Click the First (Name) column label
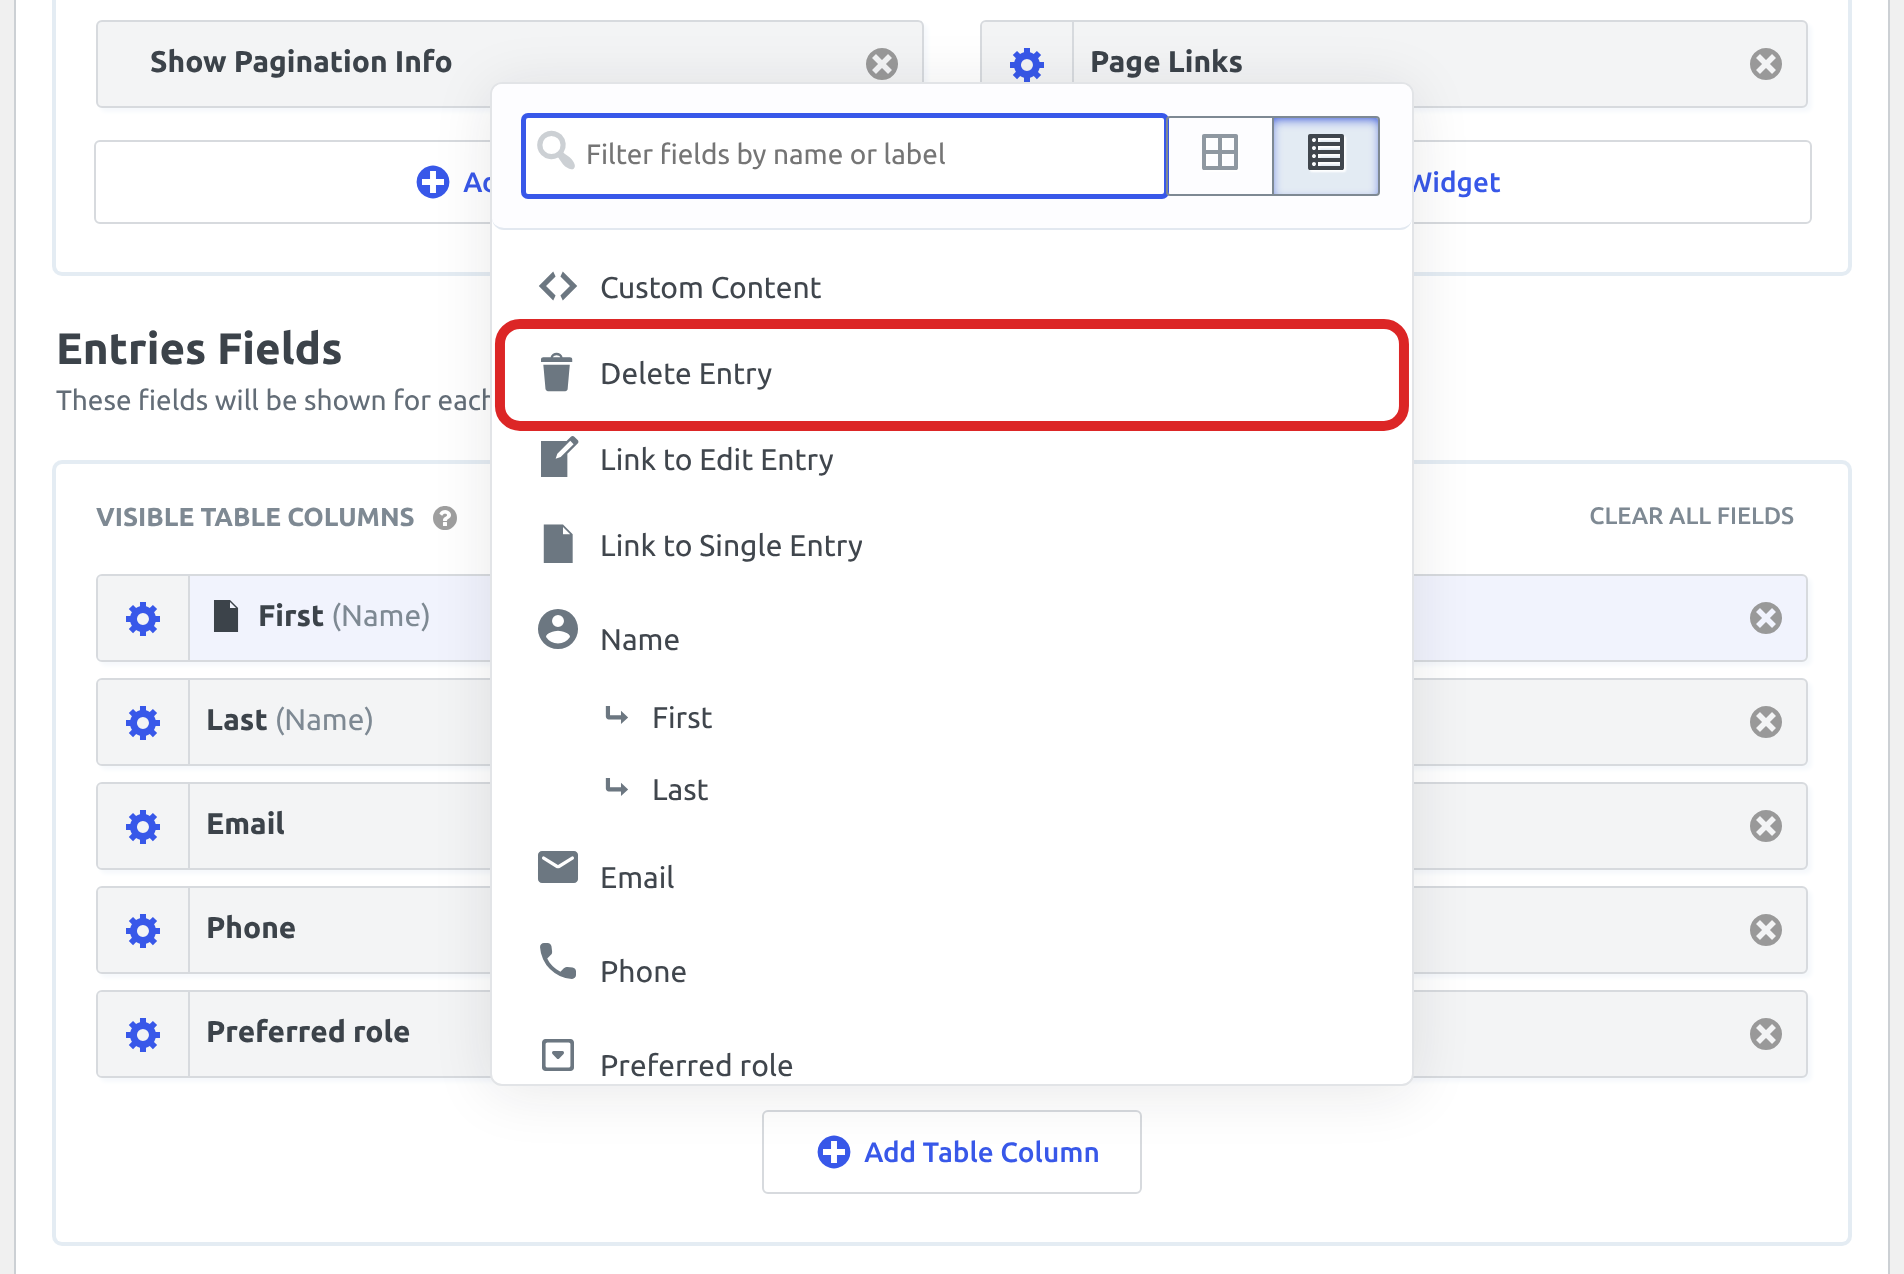Viewport: 1904px width, 1274px height. click(344, 616)
